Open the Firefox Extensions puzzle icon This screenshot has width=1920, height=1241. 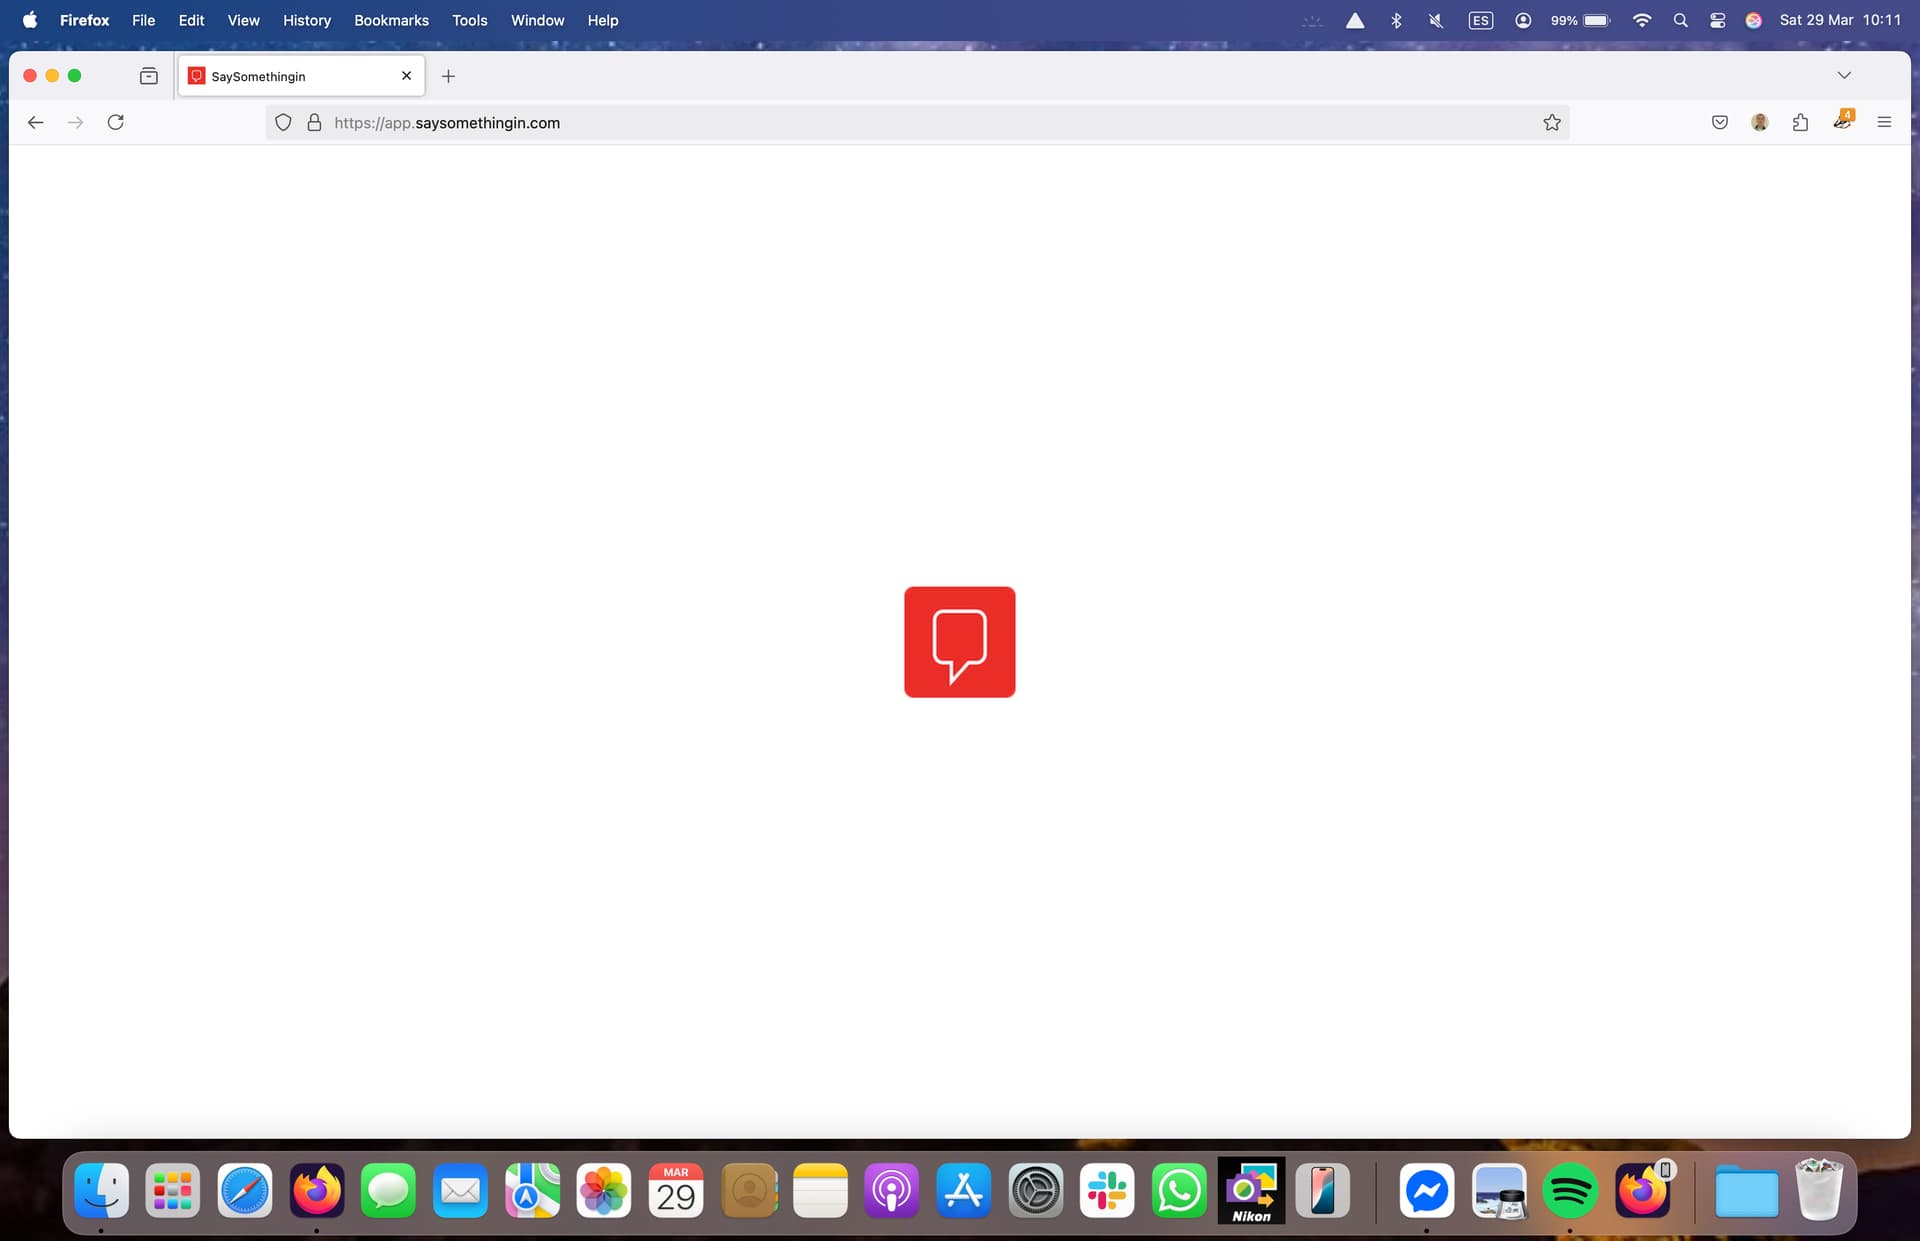1800,122
